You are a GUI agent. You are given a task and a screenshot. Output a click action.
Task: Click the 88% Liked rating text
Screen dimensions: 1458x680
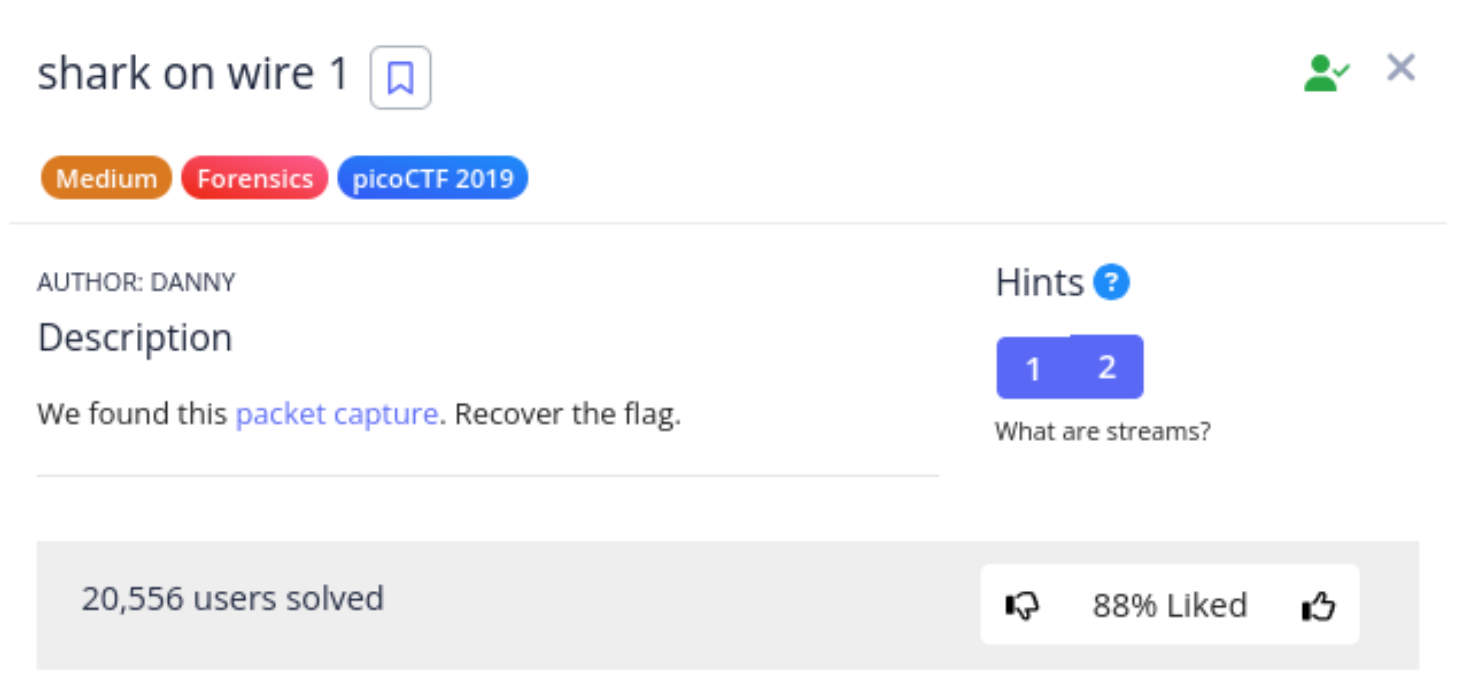tap(1169, 605)
